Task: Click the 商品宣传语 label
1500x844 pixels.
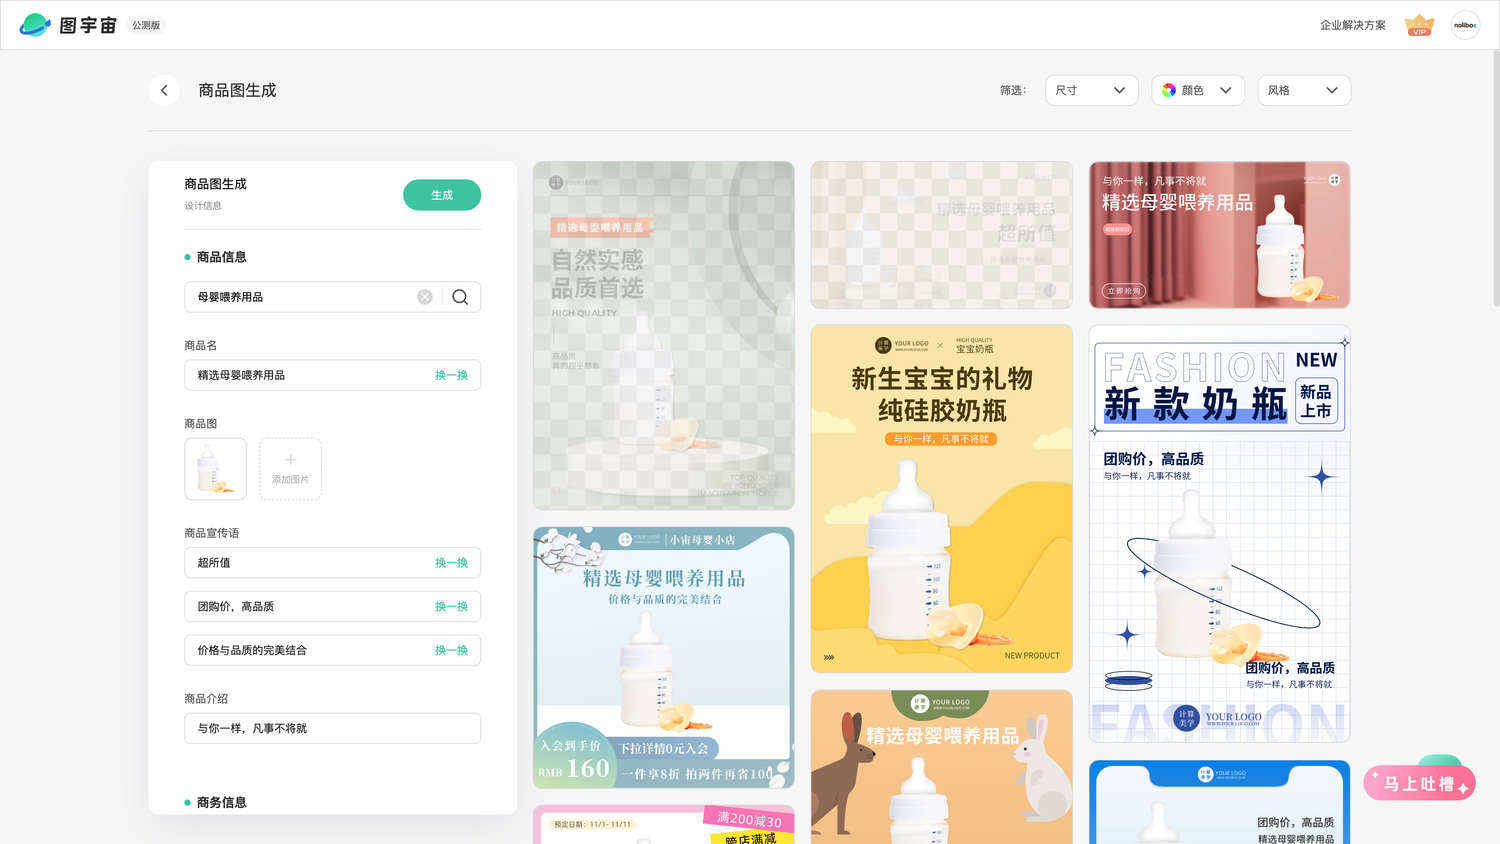Action: [212, 533]
